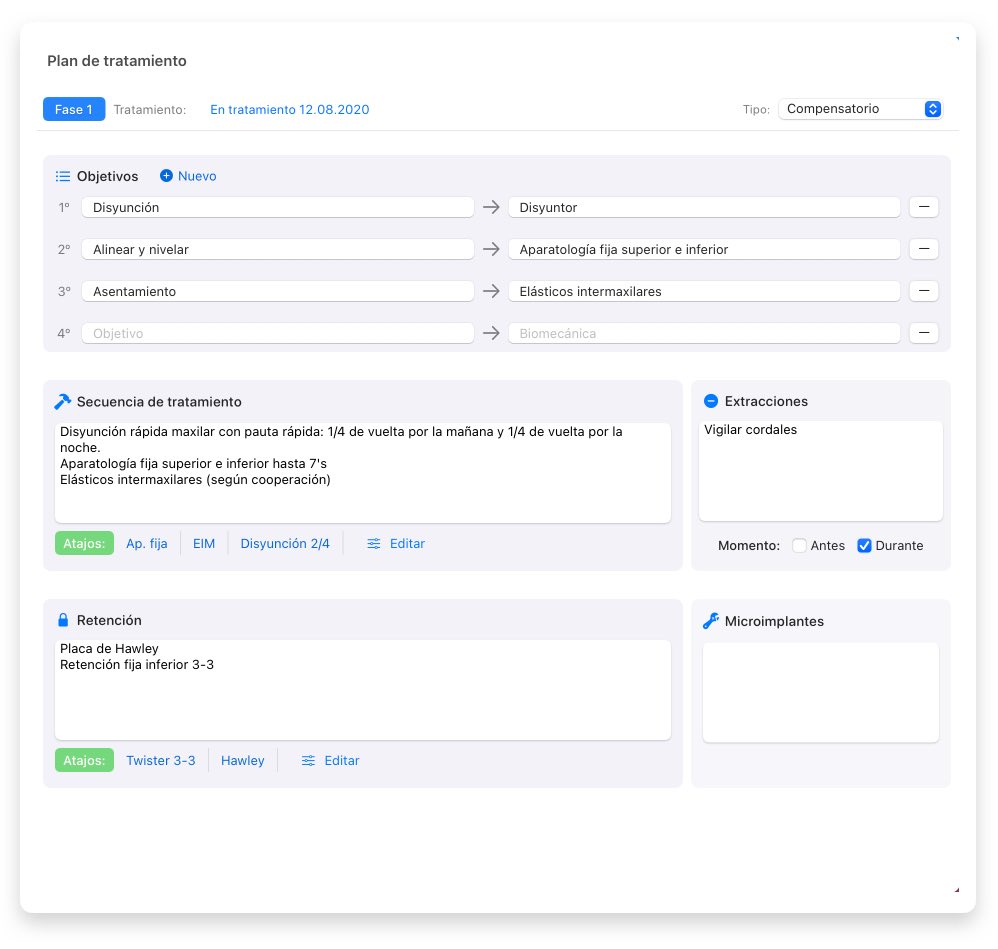998x949 pixels.
Task: Click the Alinear y nivelar field
Action: [x=278, y=249]
